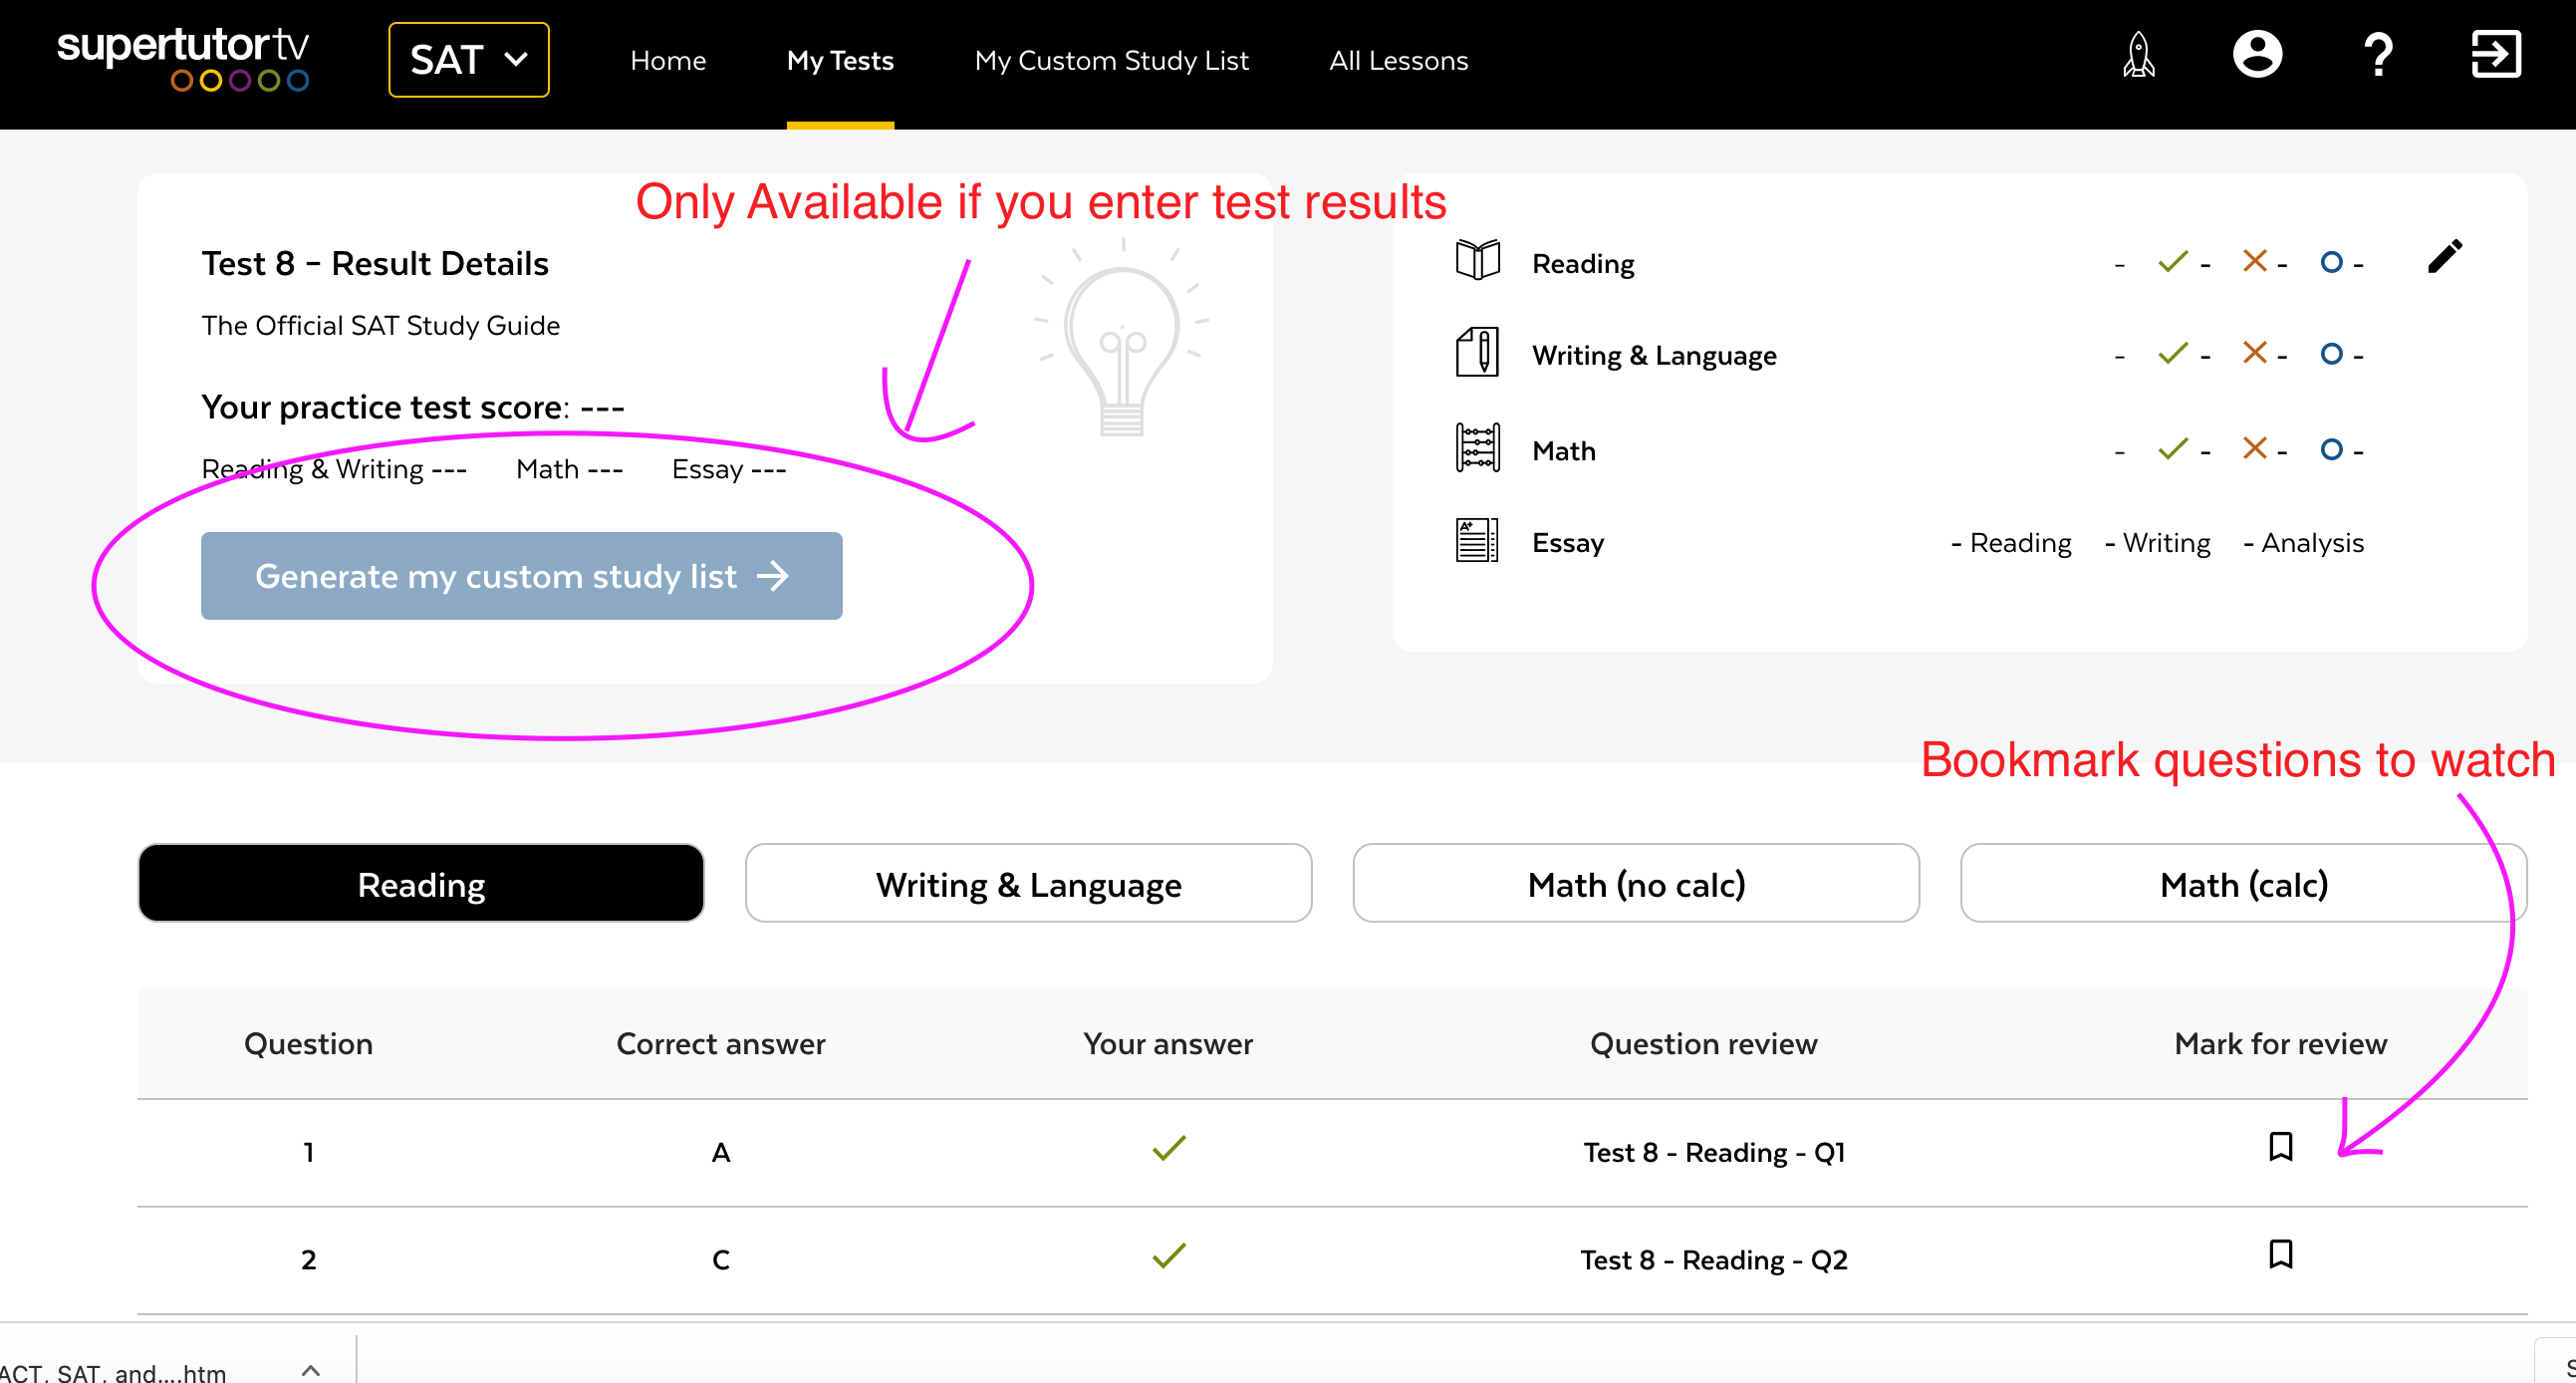Click the rocket icon in header
2576x1383 pixels.
[x=2138, y=56]
